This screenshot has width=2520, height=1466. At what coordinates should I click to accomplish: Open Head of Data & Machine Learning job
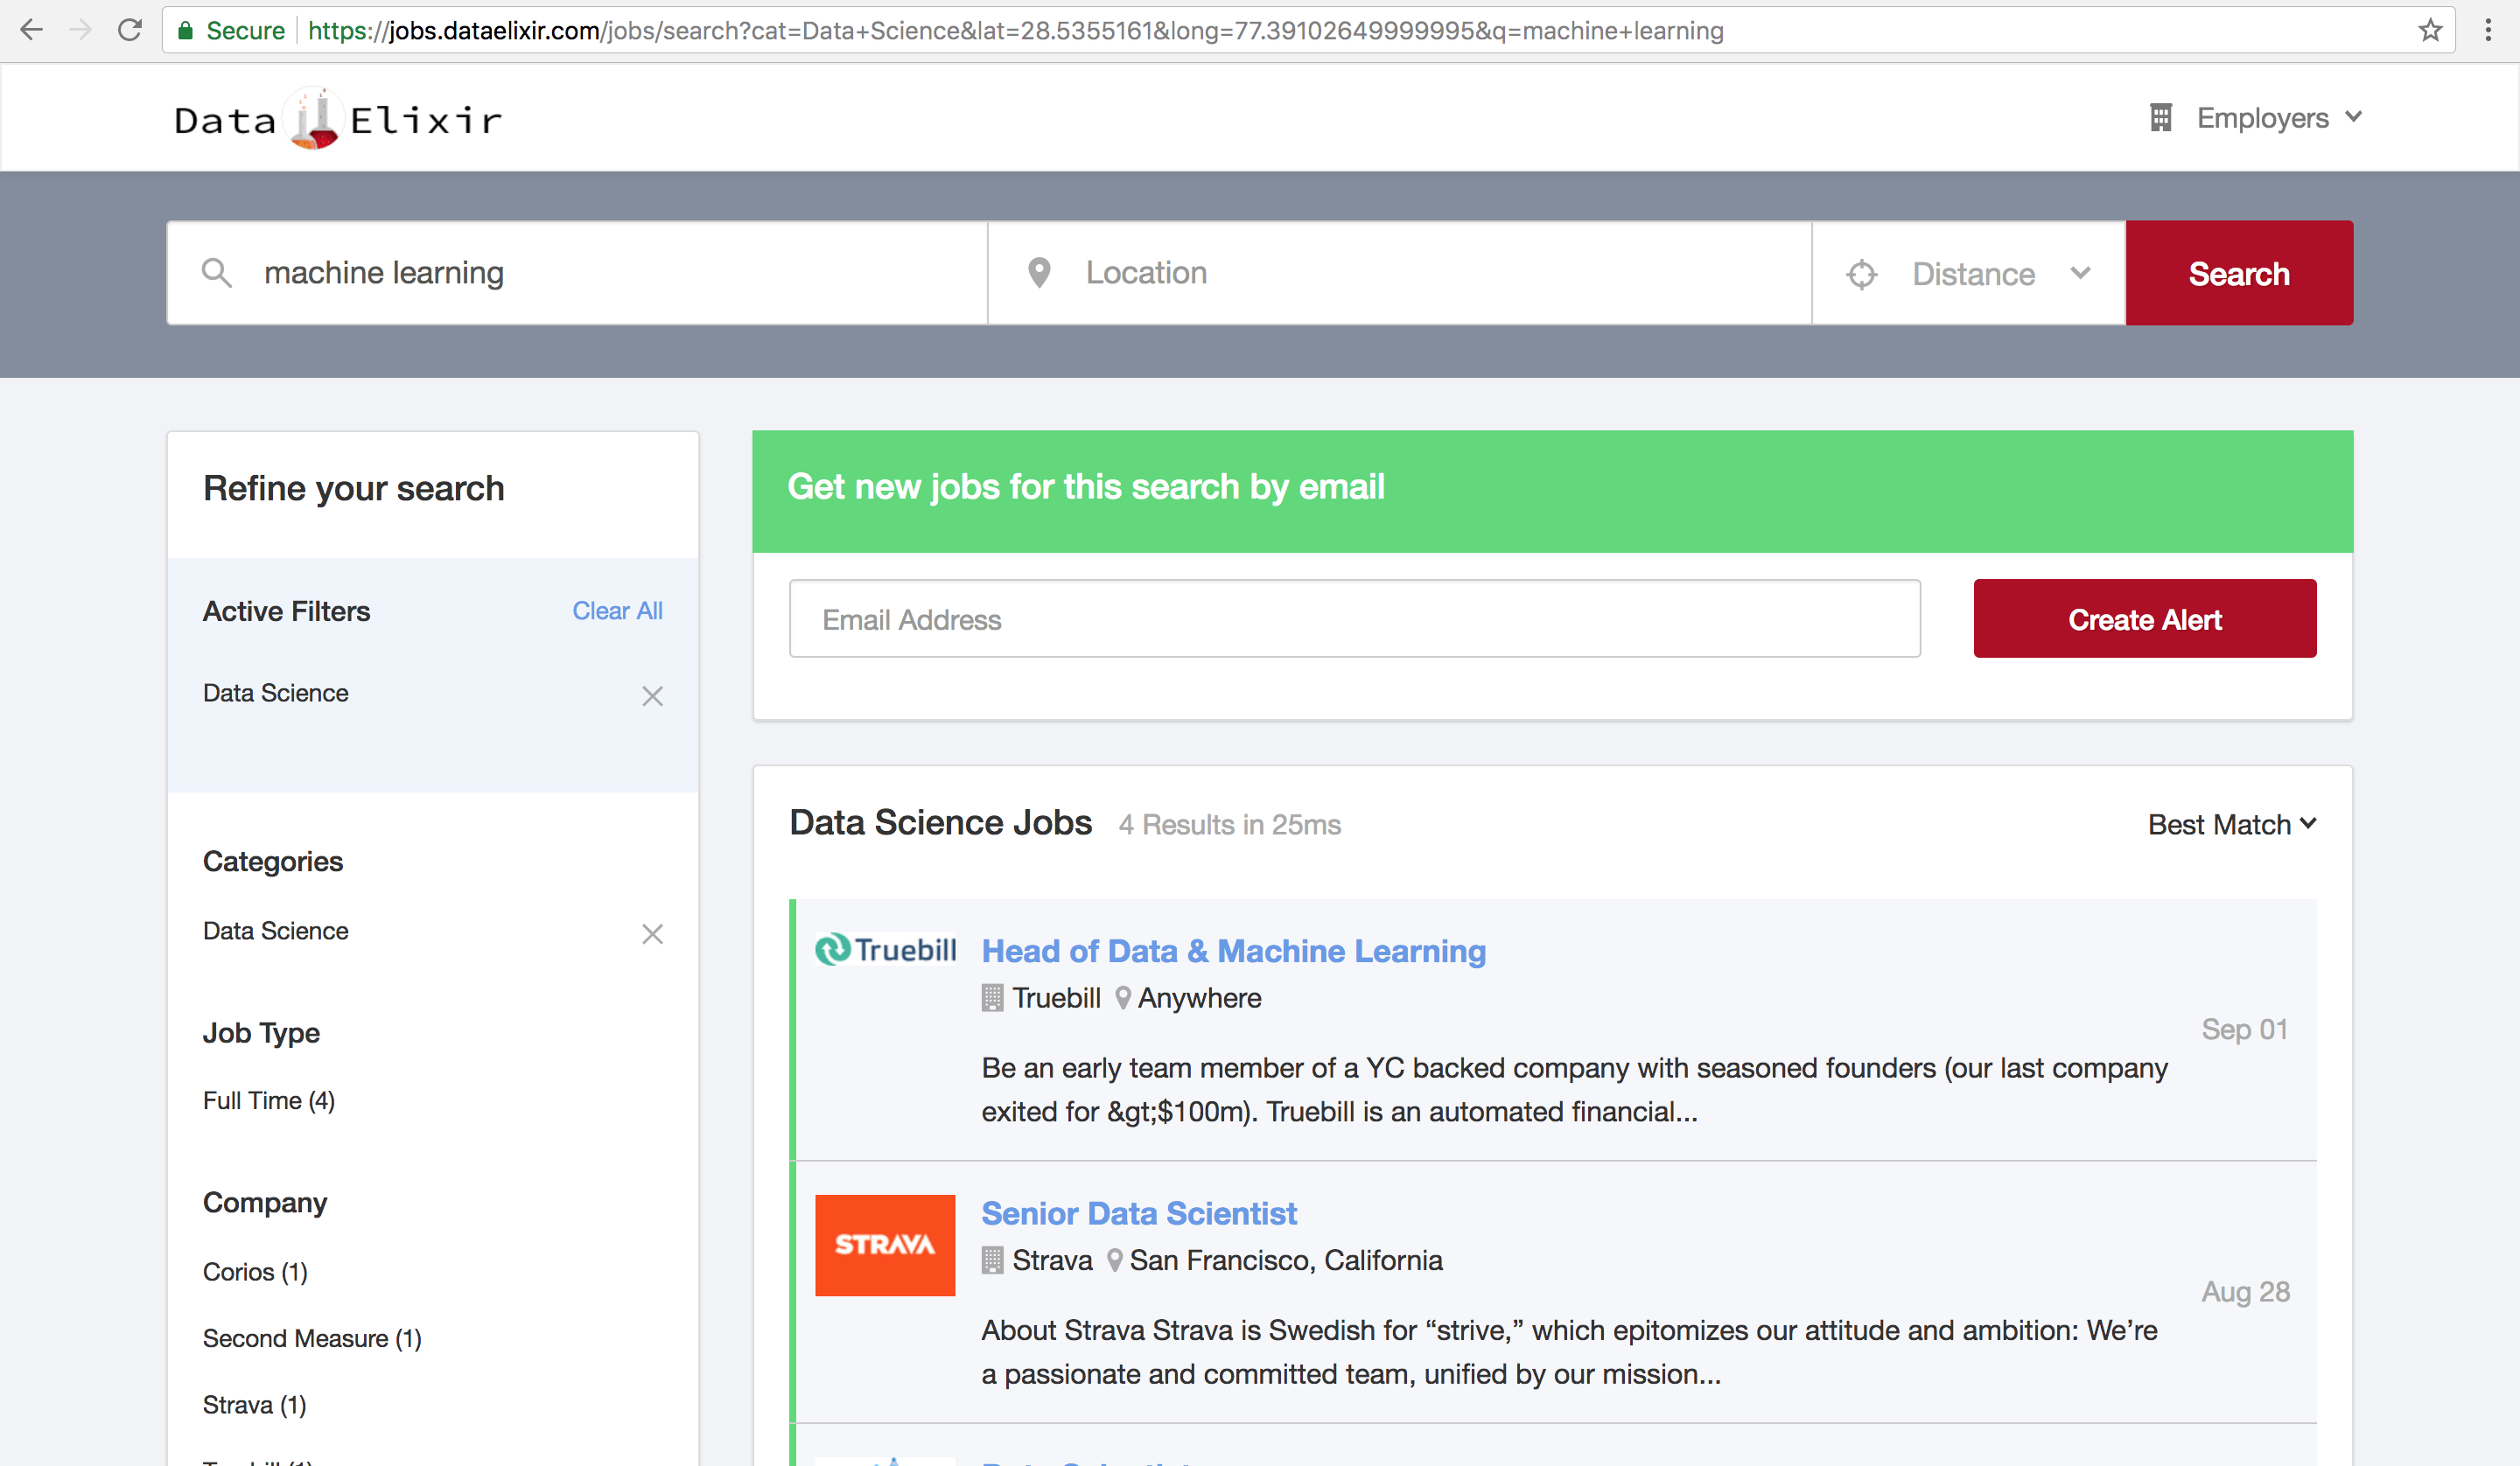coord(1233,950)
